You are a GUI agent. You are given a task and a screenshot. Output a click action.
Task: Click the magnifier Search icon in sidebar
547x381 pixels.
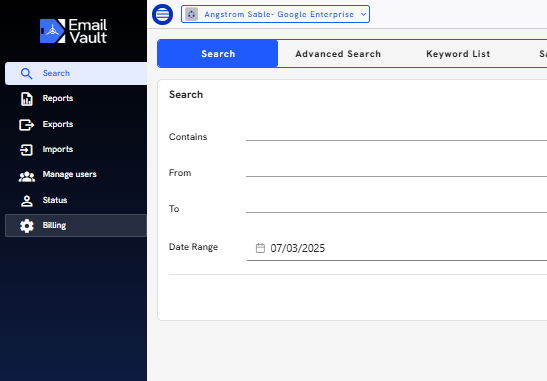click(x=26, y=73)
